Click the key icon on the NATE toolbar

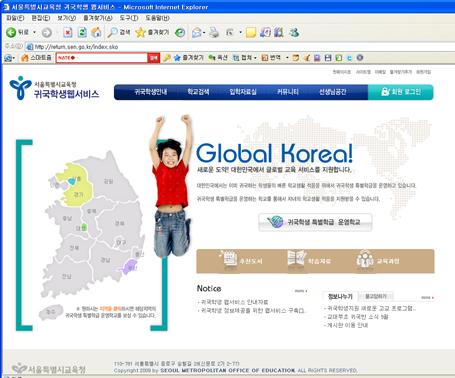(x=167, y=58)
